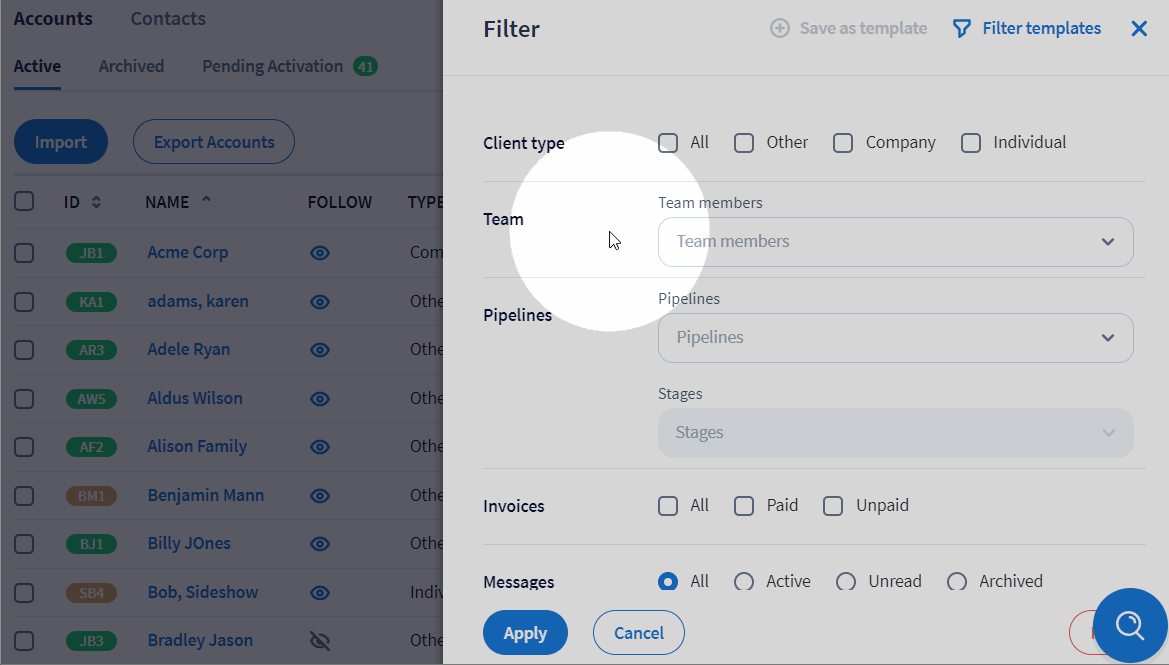Image resolution: width=1169 pixels, height=665 pixels.
Task: Click the Apply button
Action: 525,633
